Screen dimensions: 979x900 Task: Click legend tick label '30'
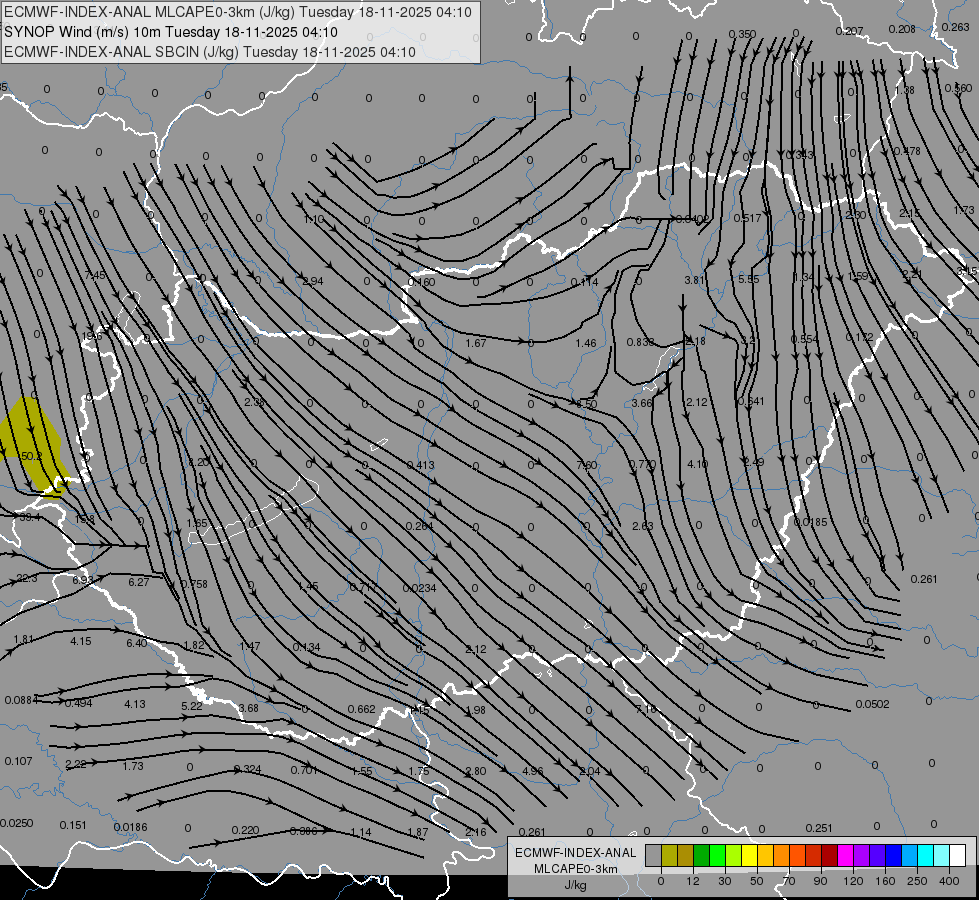[725, 881]
